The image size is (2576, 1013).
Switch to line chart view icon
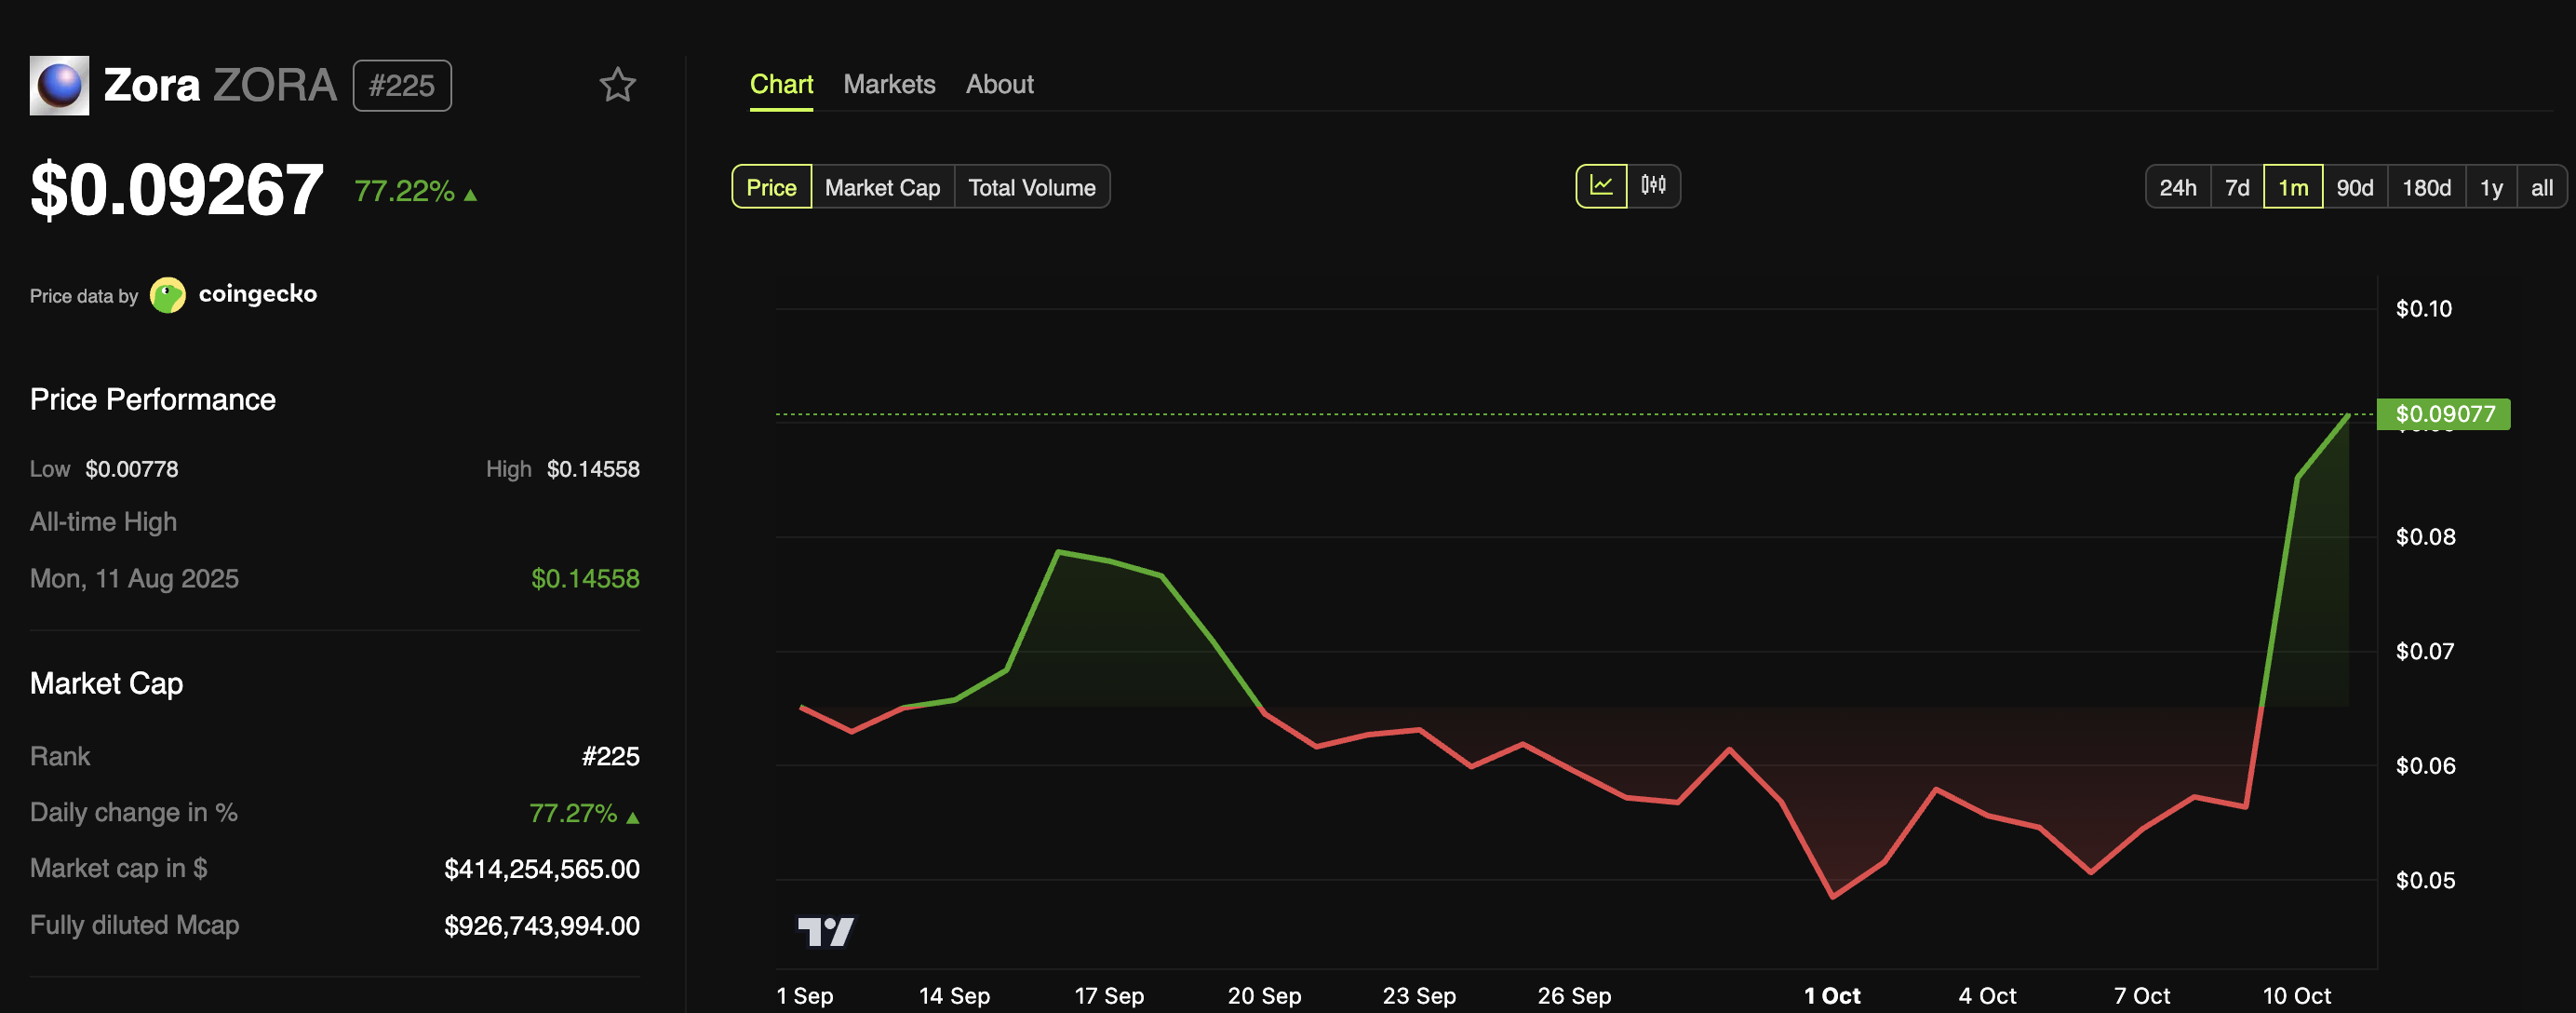click(1601, 186)
